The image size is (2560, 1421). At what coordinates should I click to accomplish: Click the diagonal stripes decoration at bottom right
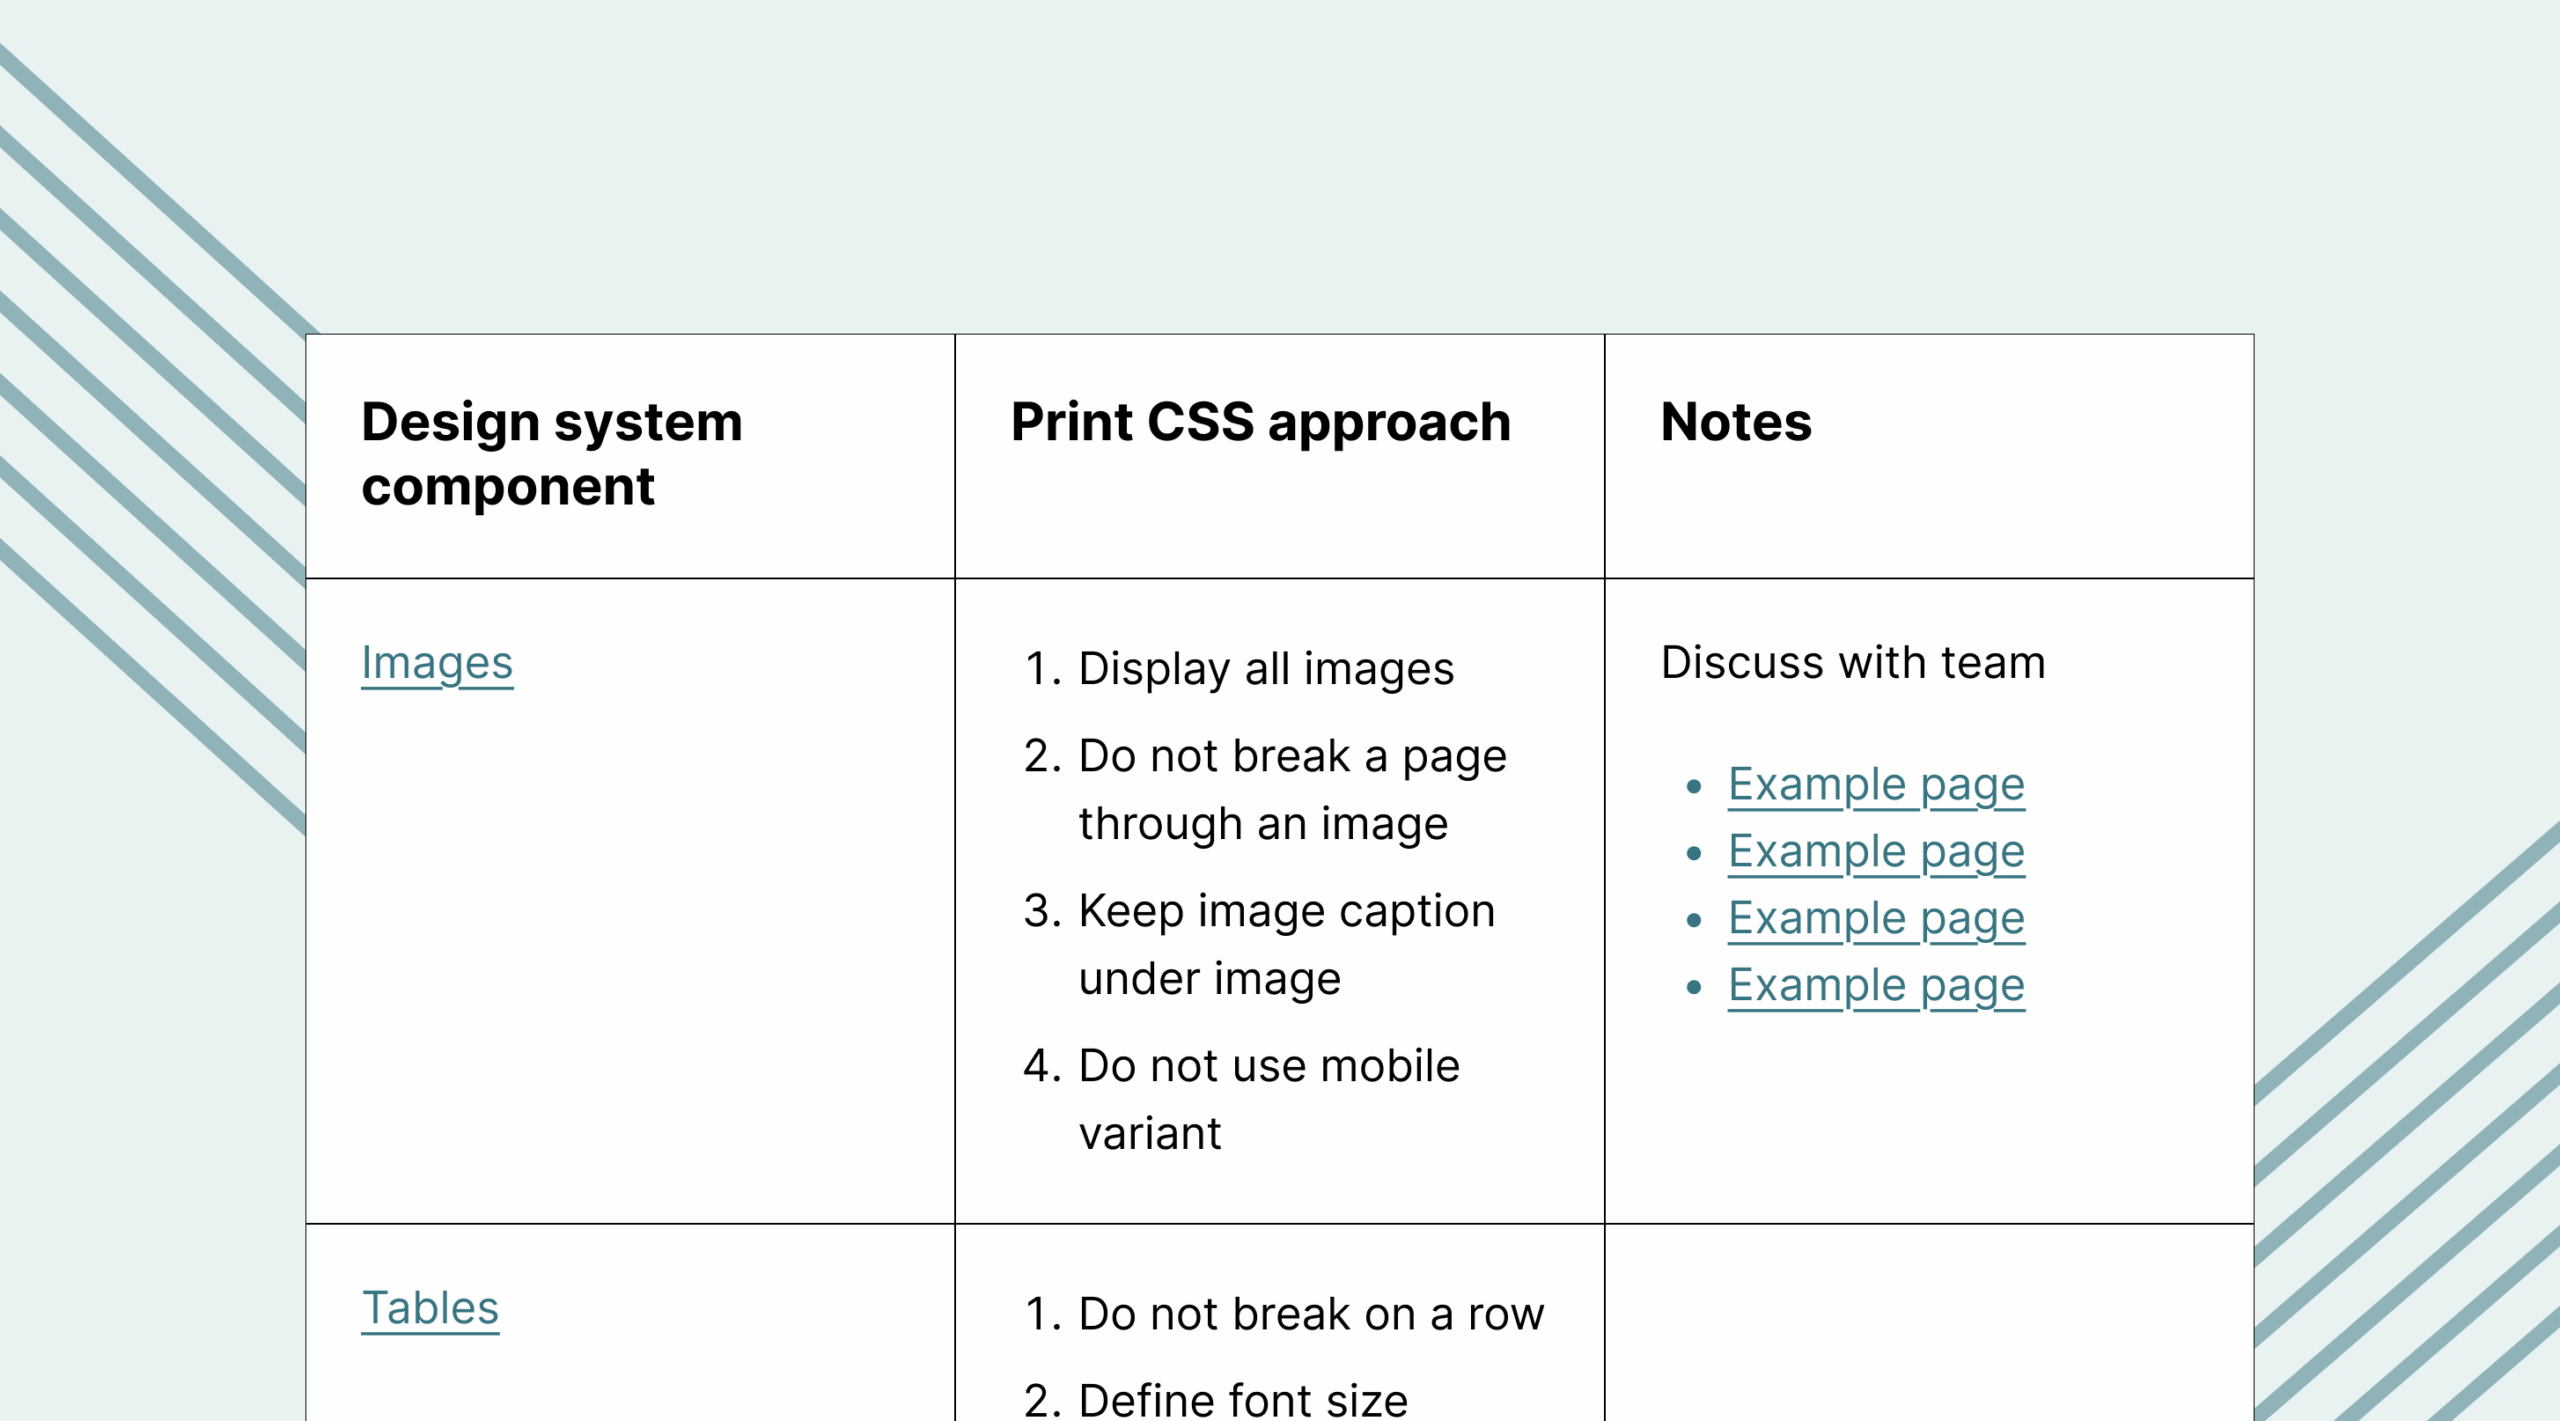[2410, 1150]
